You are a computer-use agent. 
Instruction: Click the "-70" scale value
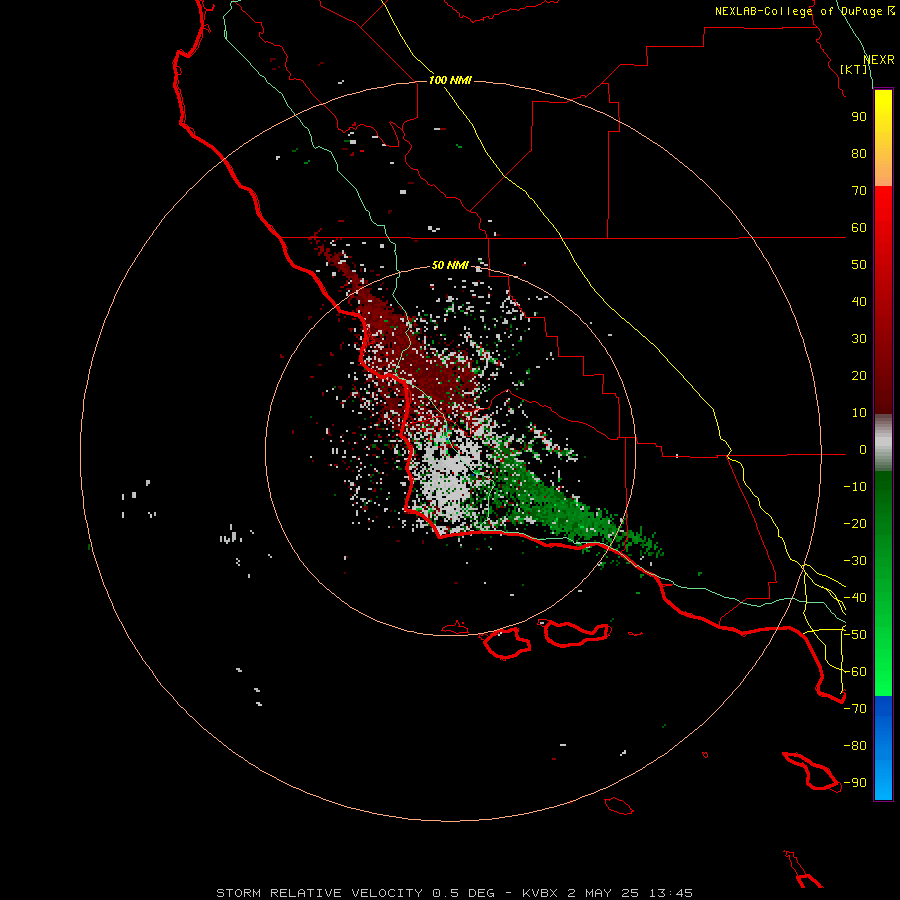[855, 709]
